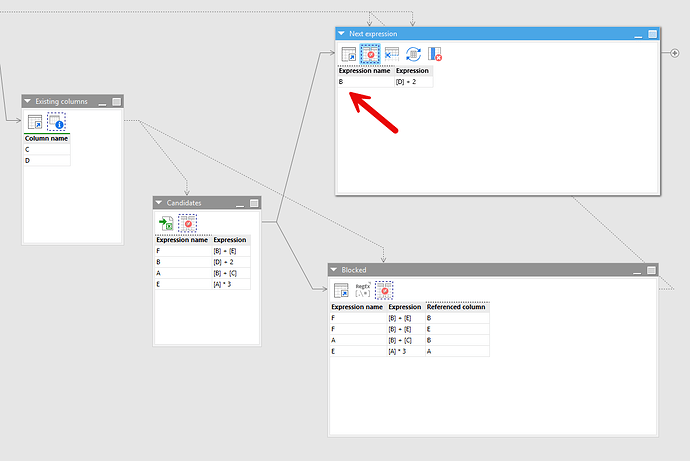Collapse the Next expression table
This screenshot has width=690, height=461.
point(341,33)
